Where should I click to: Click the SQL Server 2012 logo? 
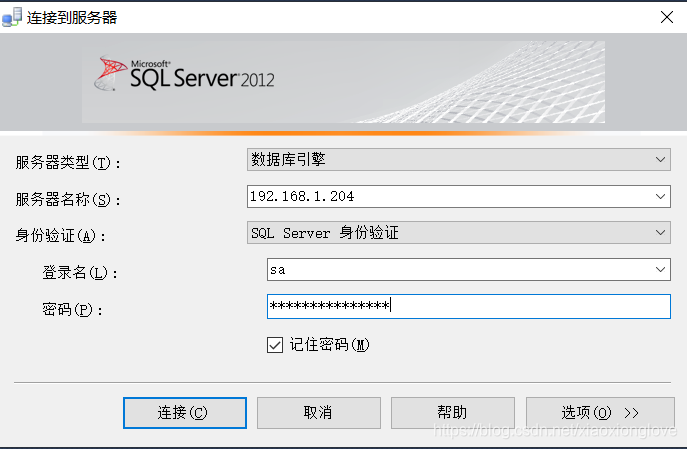[184, 74]
